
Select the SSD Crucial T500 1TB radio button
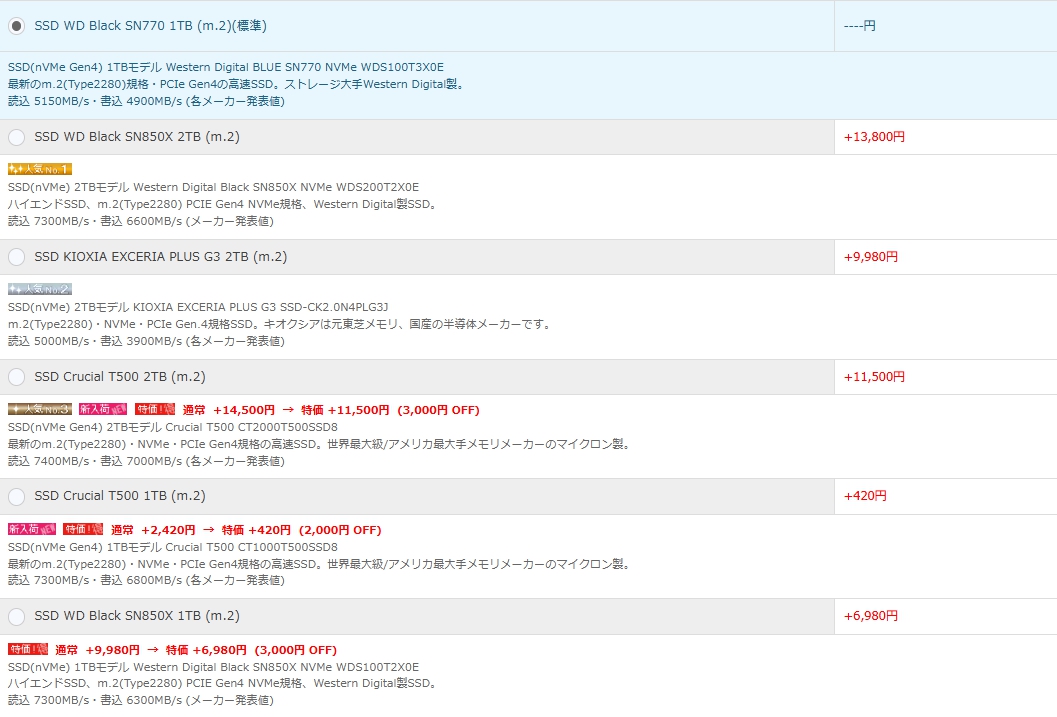[x=17, y=497]
